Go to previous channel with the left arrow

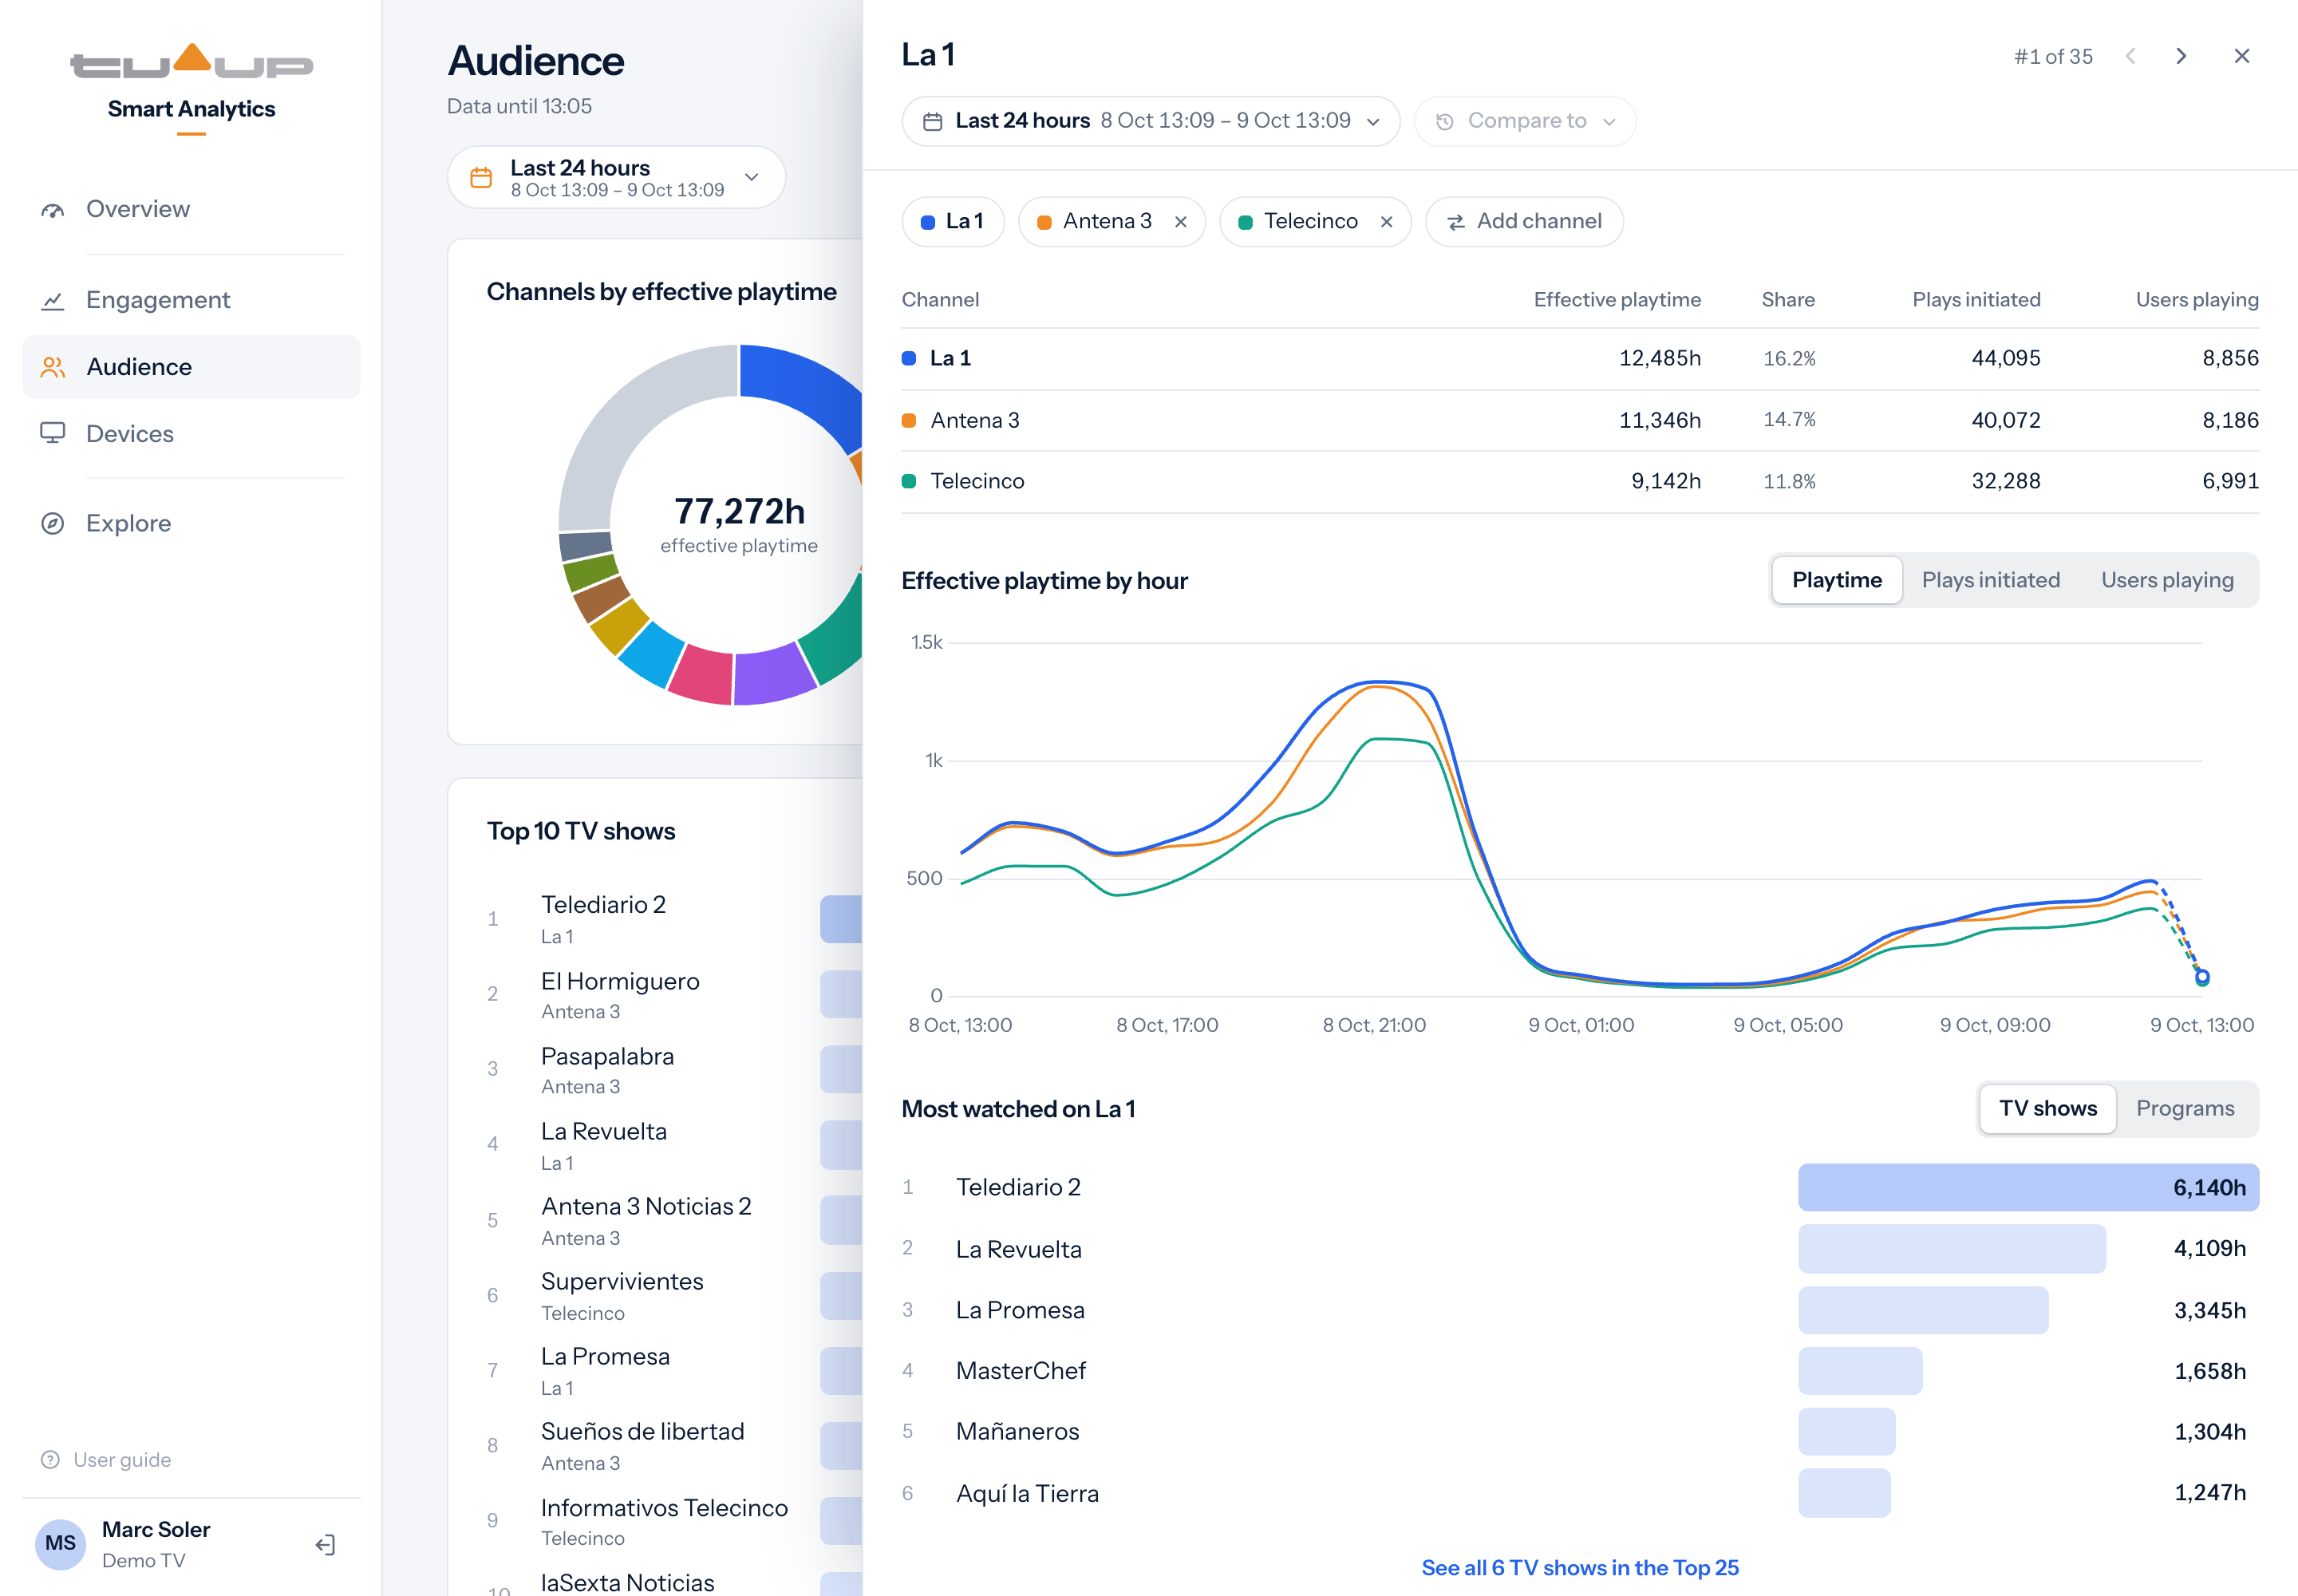[x=2131, y=56]
